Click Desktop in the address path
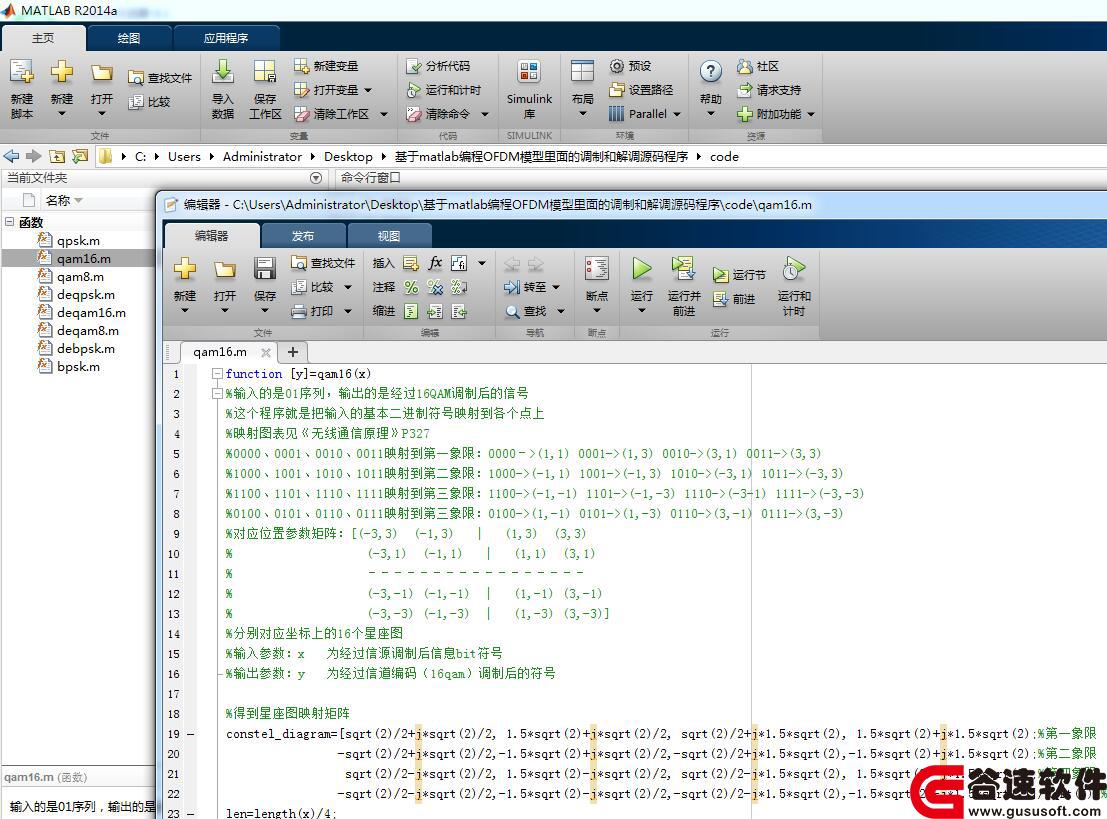 (348, 157)
